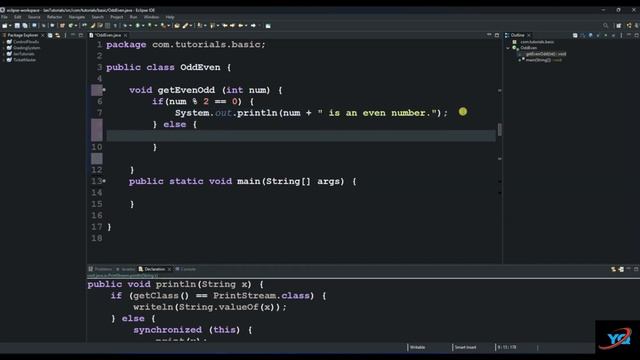This screenshot has width=640, height=360.
Task: Click the Save All toolbar icon
Action: pyautogui.click(x=25, y=25)
